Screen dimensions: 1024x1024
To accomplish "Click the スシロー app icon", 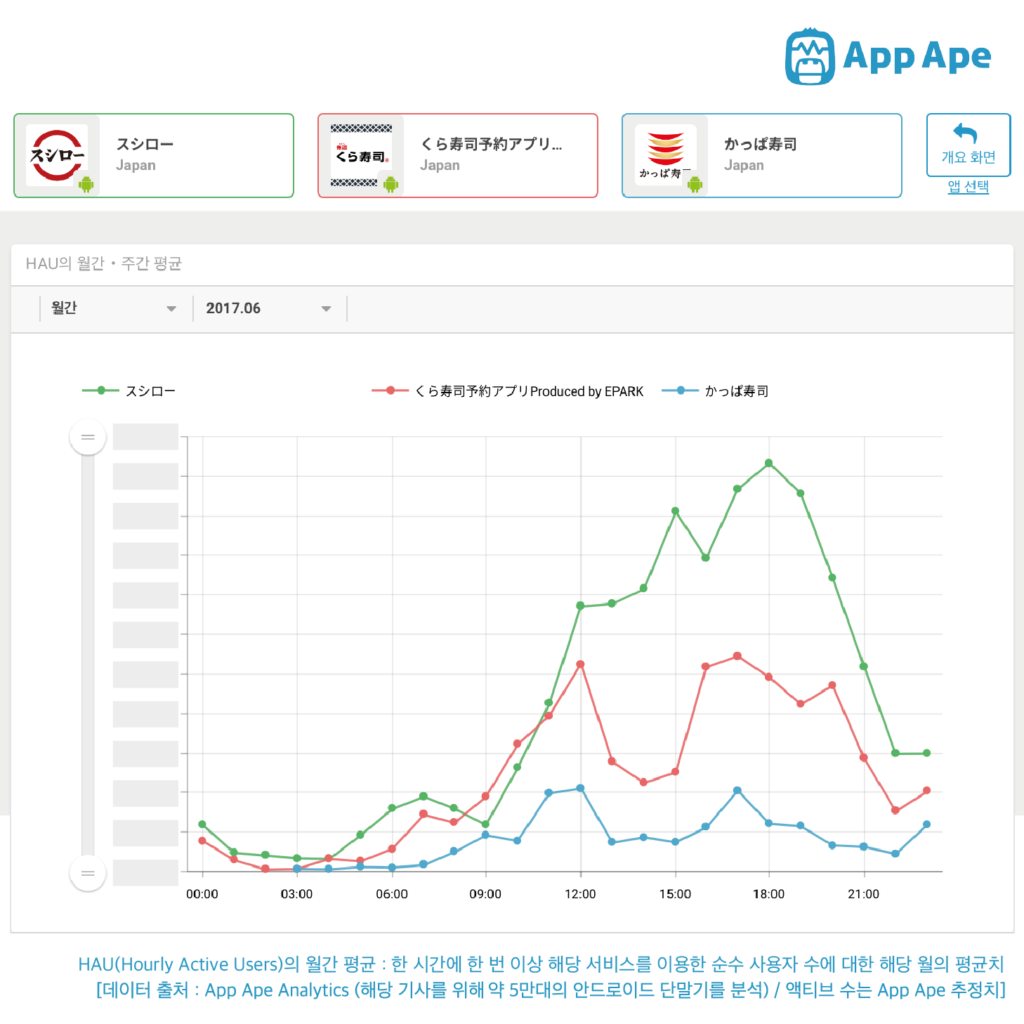I will click(x=57, y=155).
